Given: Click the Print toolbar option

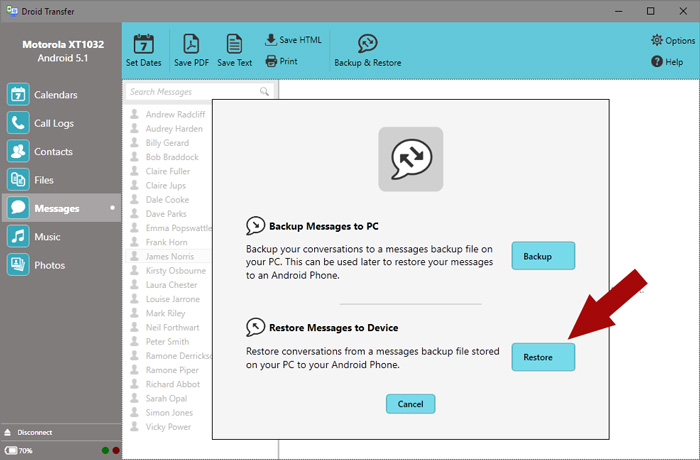Looking at the screenshot, I should (x=281, y=61).
